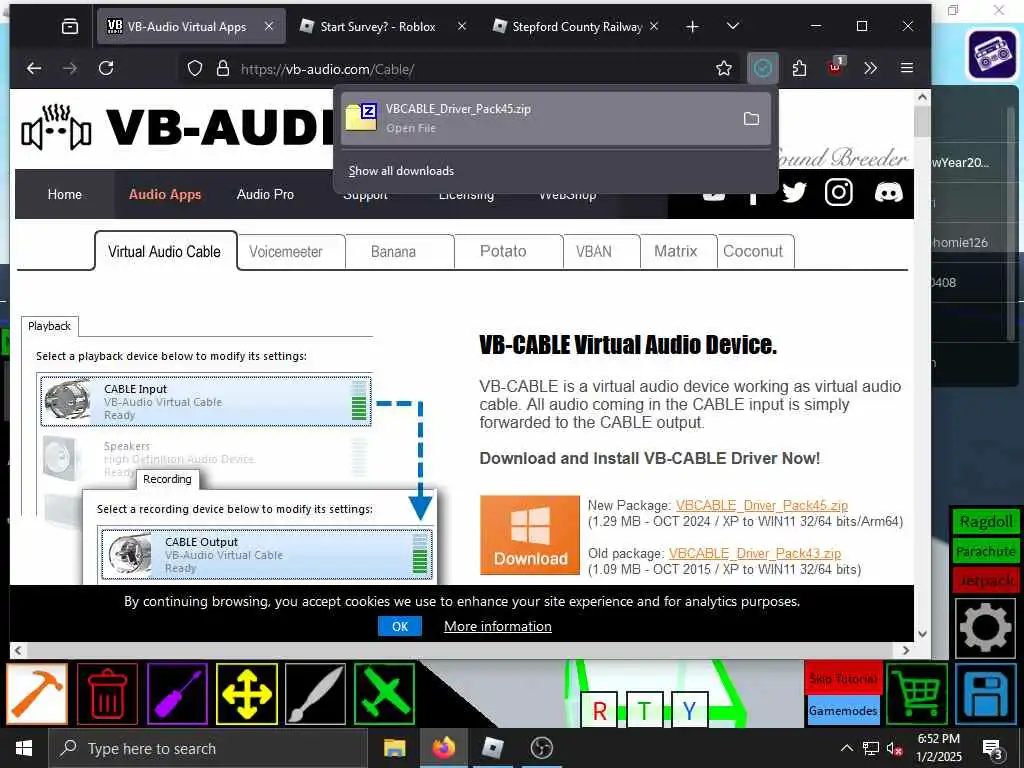The image size is (1024, 768).
Task: Select the red trash can delete tool
Action: tap(107, 694)
